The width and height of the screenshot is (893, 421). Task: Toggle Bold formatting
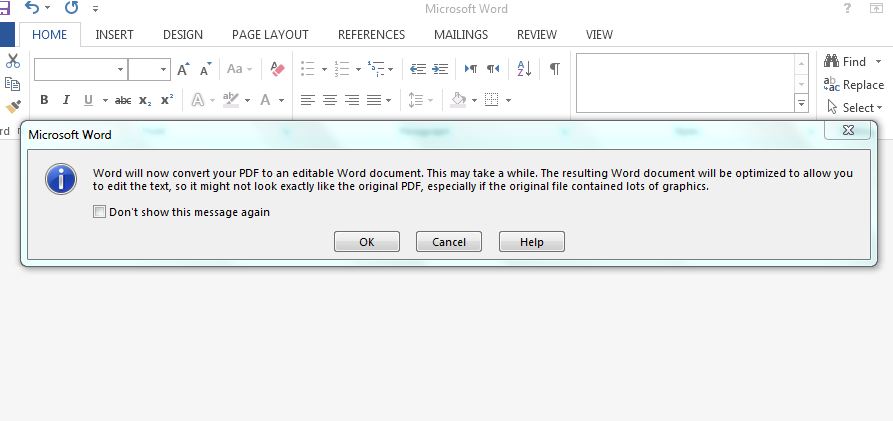click(x=44, y=100)
